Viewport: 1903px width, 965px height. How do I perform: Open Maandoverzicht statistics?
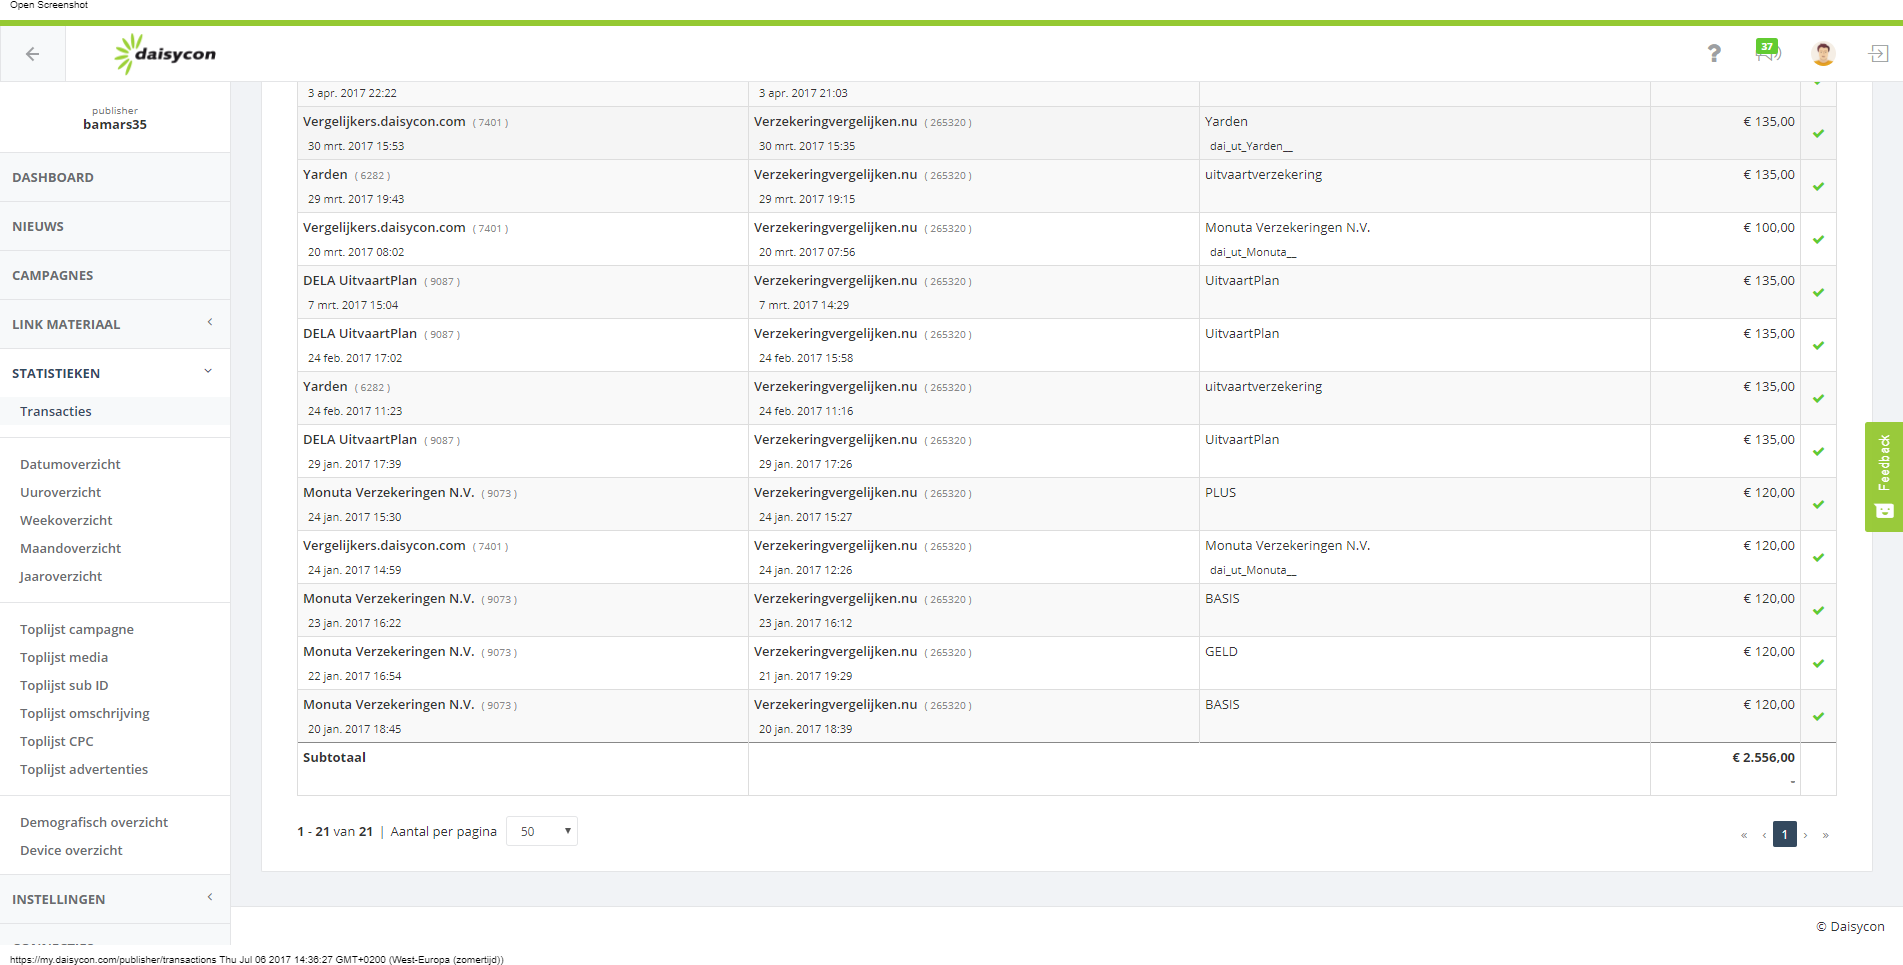point(70,548)
